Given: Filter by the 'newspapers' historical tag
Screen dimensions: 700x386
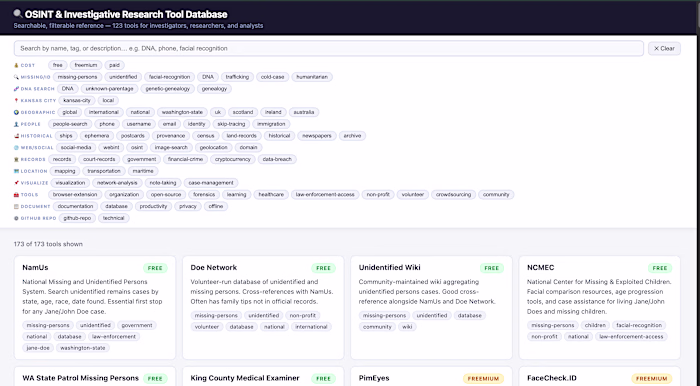Looking at the screenshot, I should pyautogui.click(x=317, y=136).
